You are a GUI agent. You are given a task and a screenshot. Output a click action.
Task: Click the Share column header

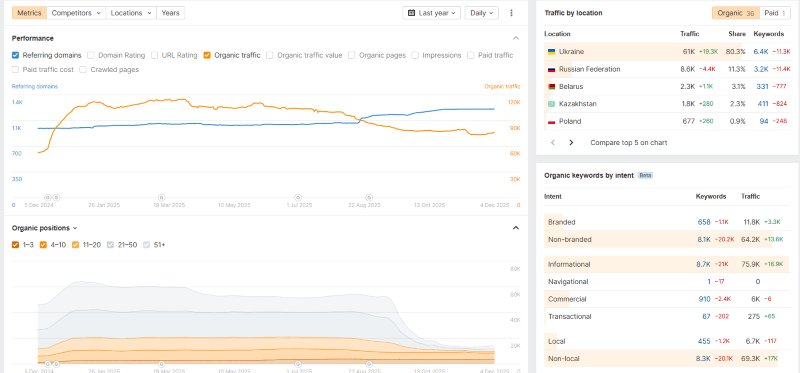coord(737,34)
